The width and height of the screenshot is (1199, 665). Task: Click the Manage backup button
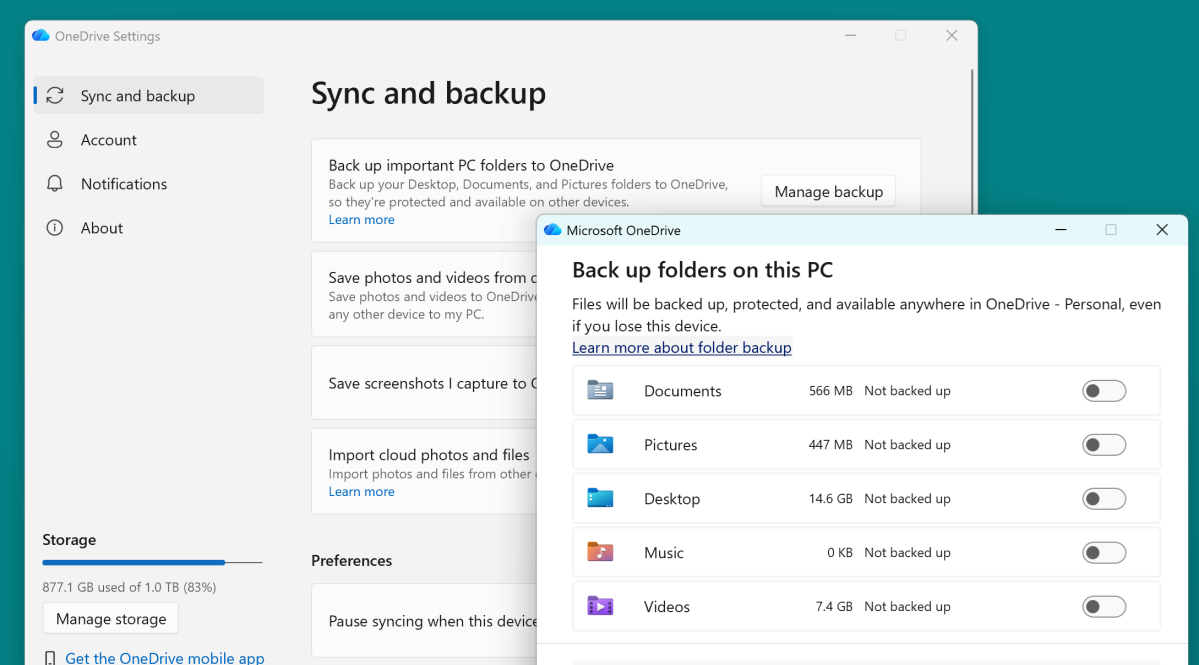point(828,191)
